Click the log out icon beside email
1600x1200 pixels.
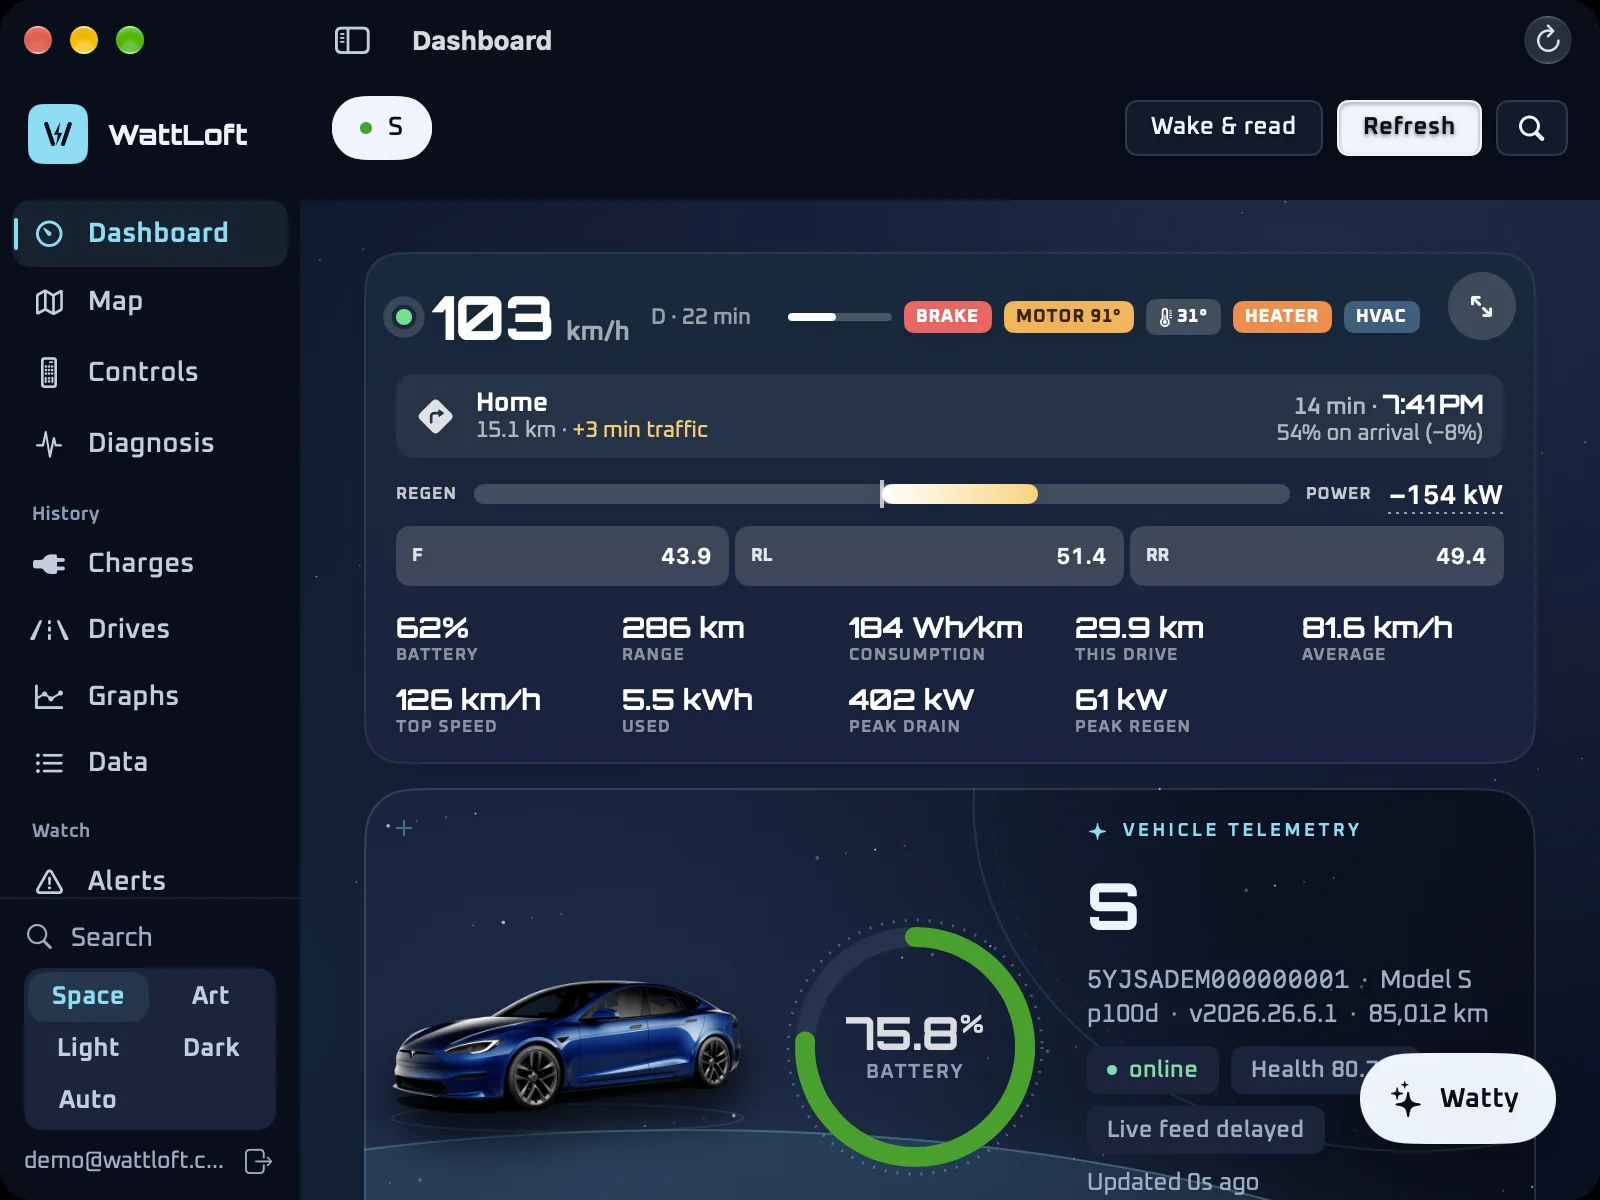coord(258,1161)
